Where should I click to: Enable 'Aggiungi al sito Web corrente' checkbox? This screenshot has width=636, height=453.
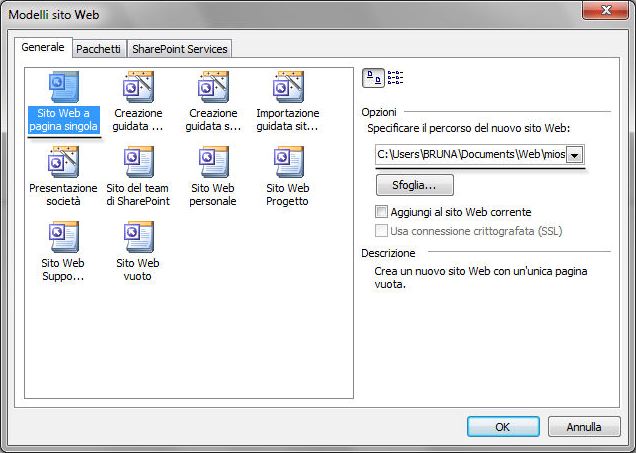(381, 212)
